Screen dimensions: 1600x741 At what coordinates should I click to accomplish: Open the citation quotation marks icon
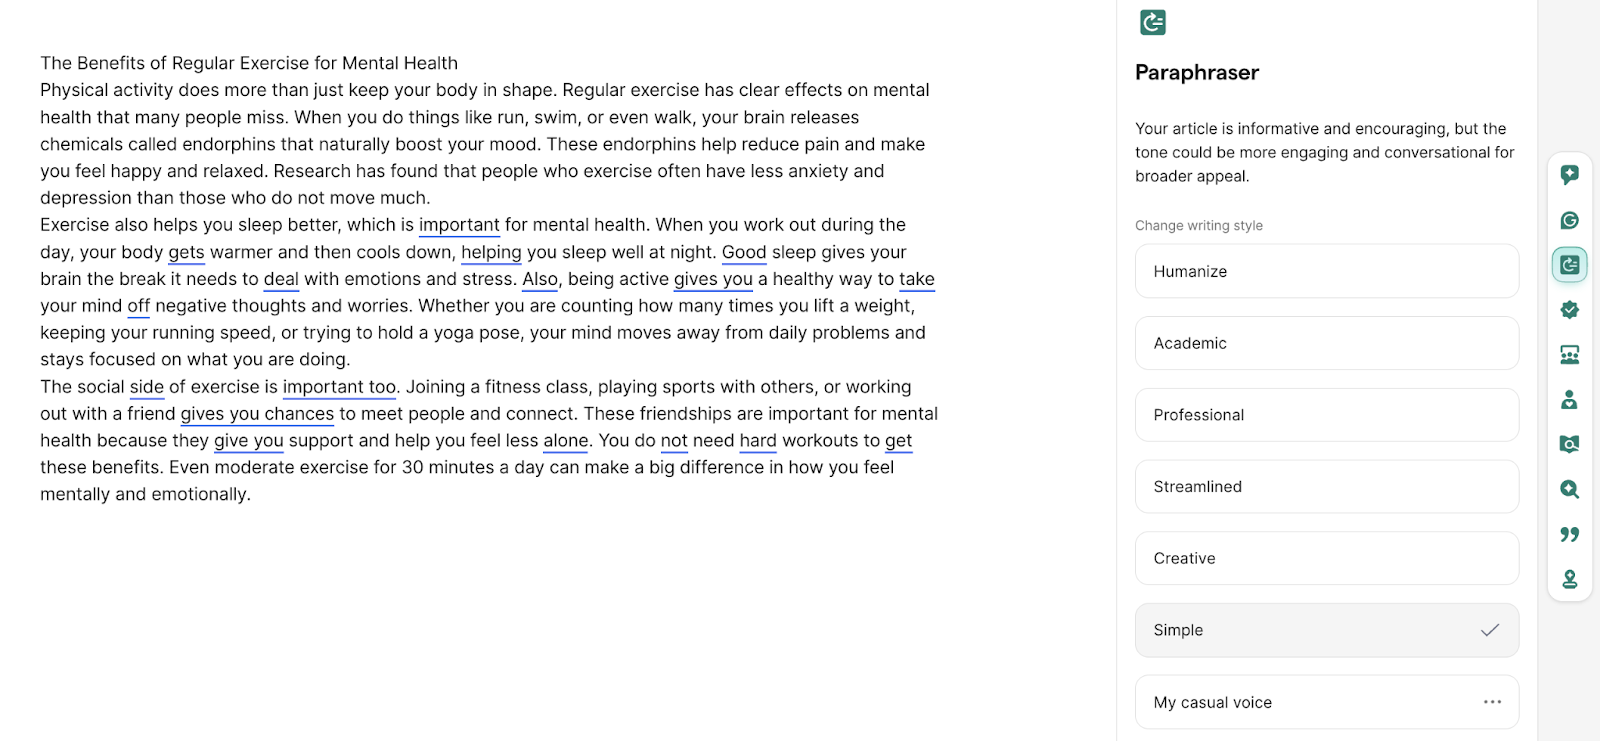pyautogui.click(x=1569, y=534)
